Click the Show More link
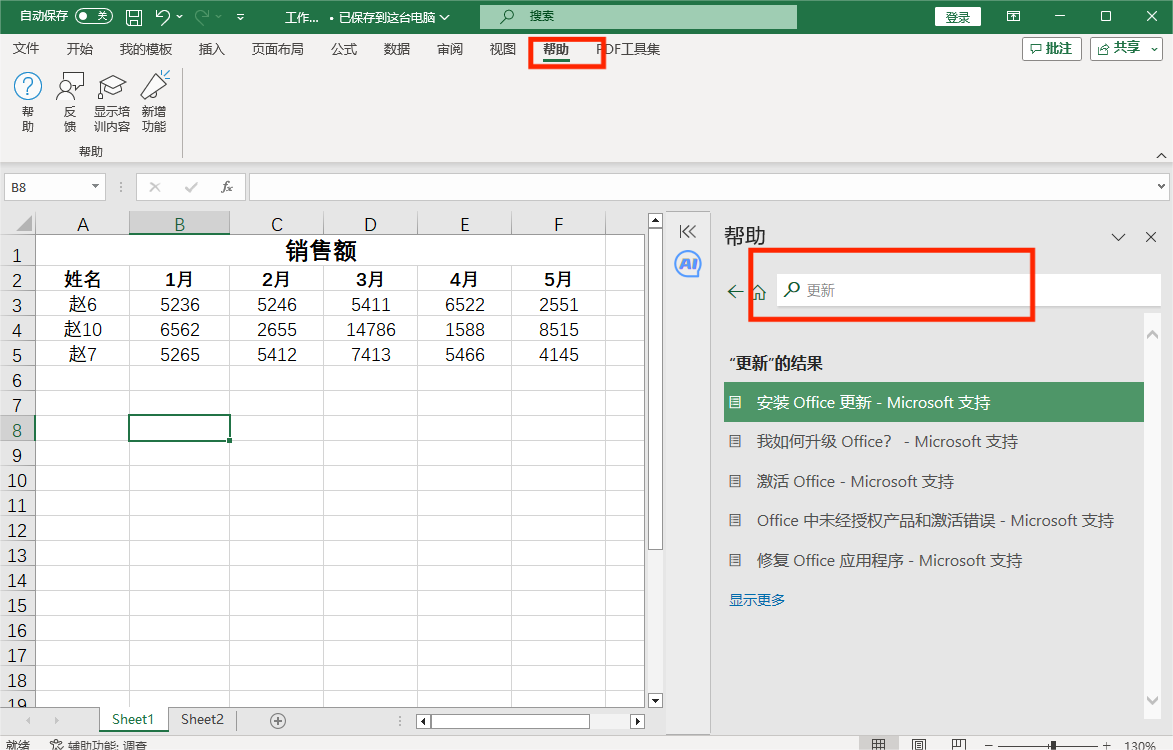The image size is (1173, 750). (x=757, y=600)
